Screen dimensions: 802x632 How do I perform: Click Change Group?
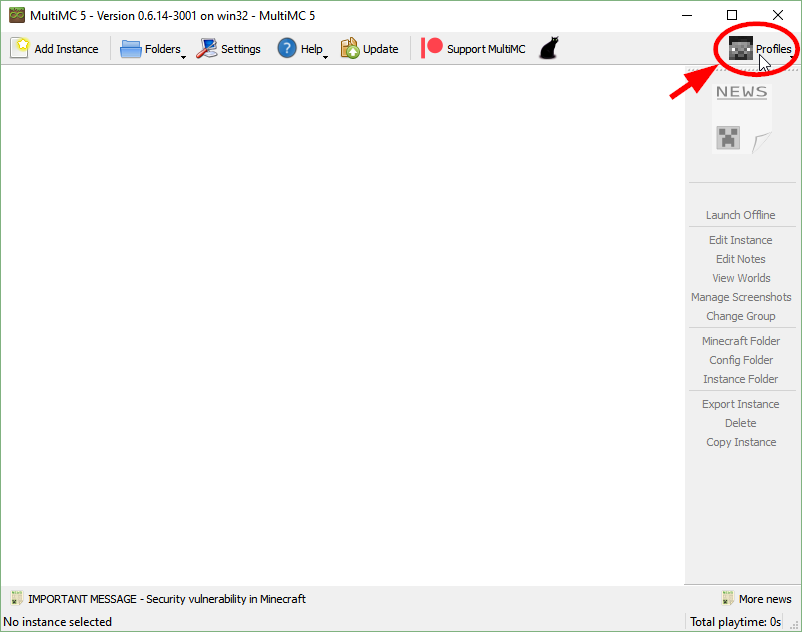[x=741, y=316]
